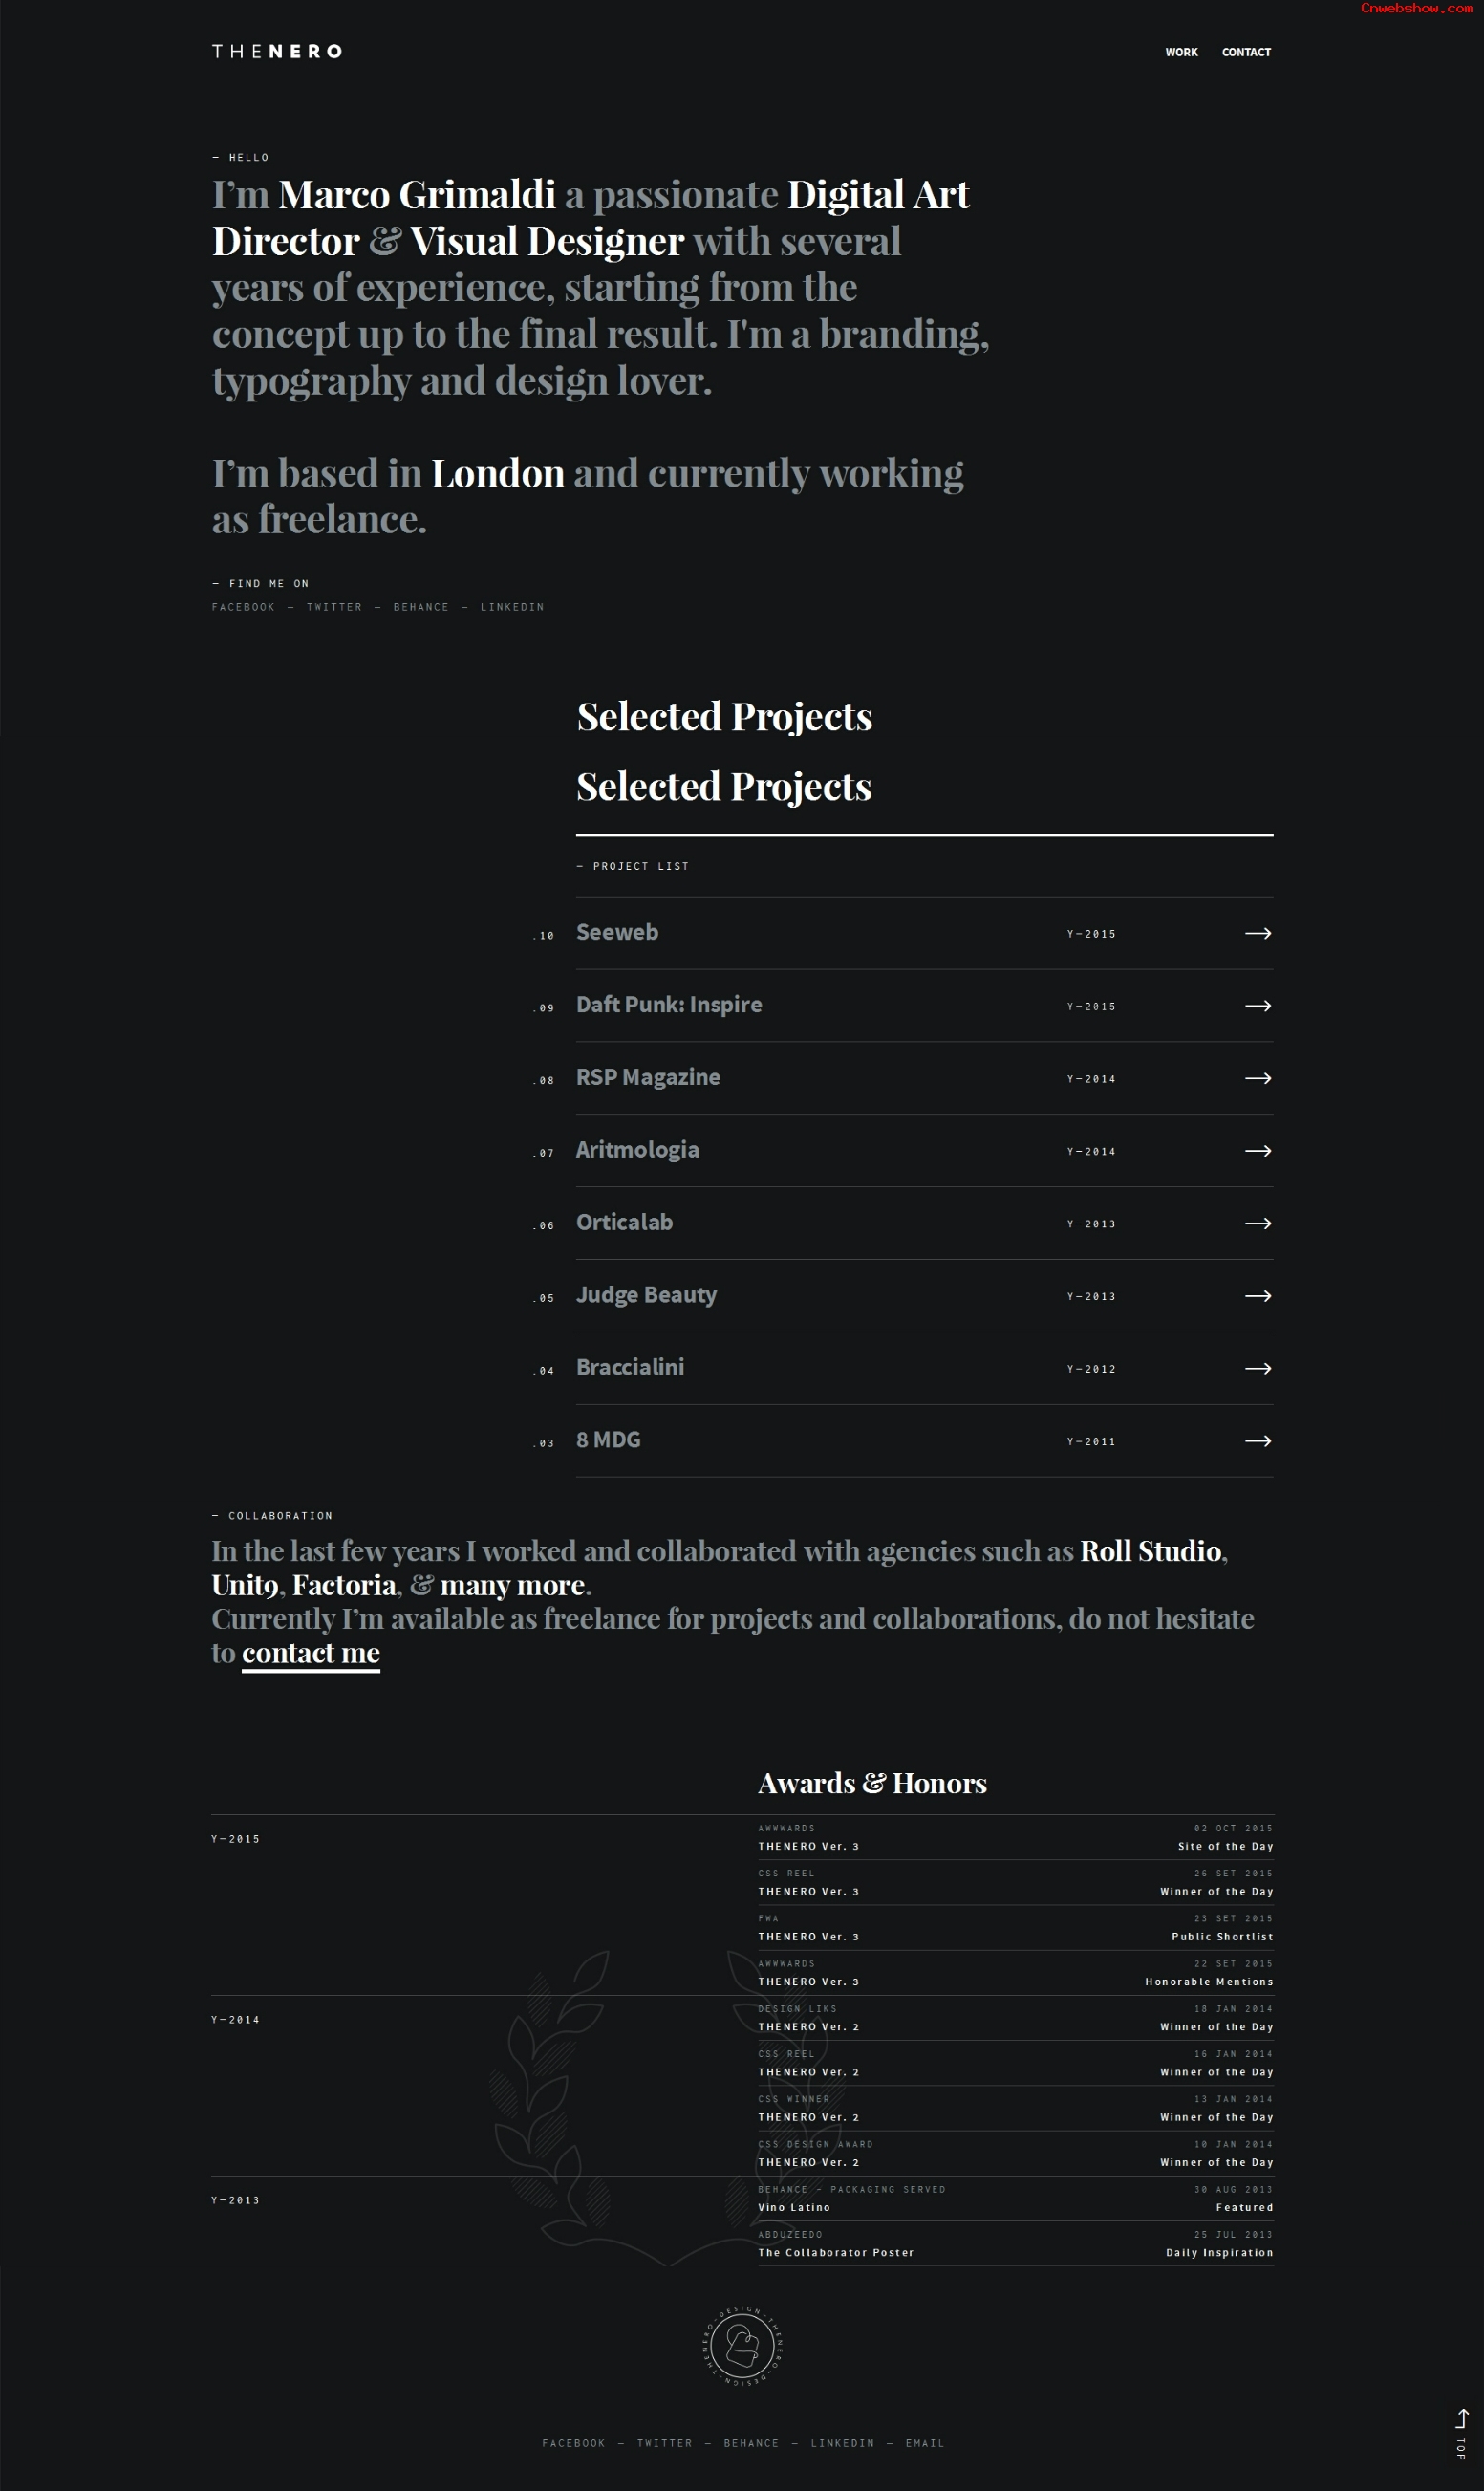Open the CONTACT menu item

[1246, 52]
